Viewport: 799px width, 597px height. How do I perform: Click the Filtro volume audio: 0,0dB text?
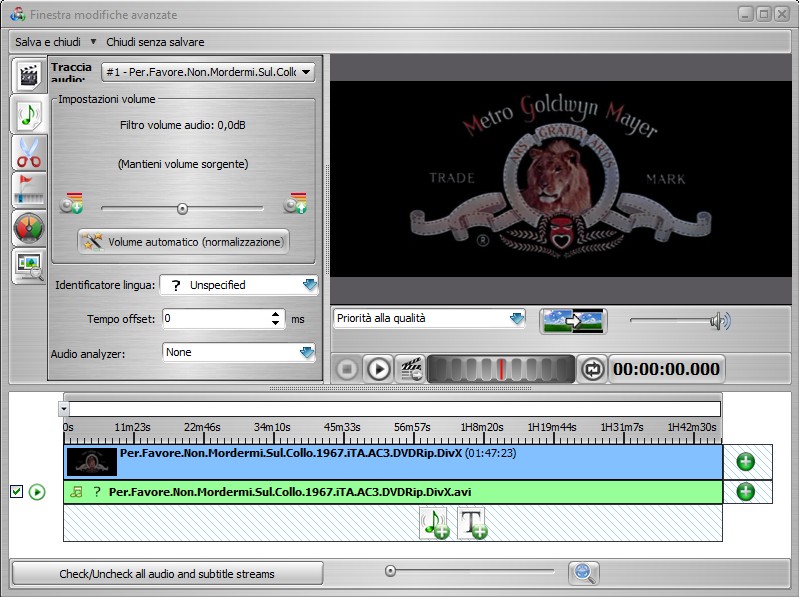coord(183,125)
